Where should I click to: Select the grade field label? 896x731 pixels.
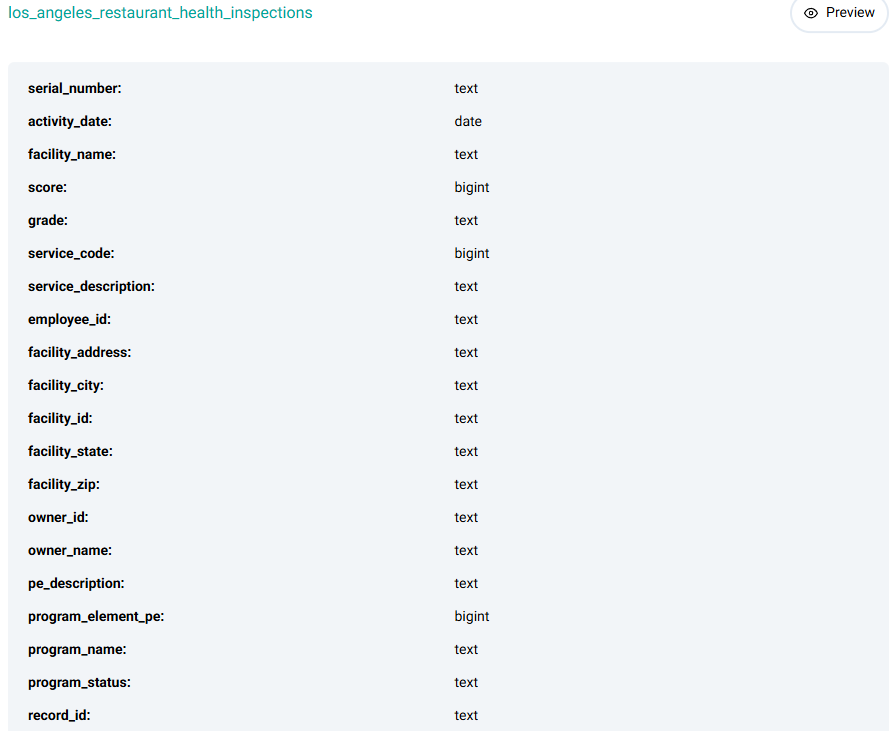[48, 221]
